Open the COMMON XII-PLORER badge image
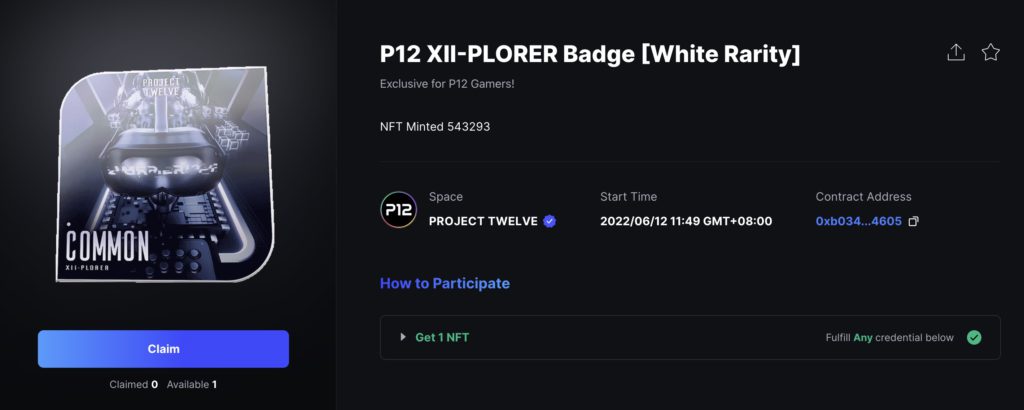This screenshot has height=410, width=1024. tap(165, 174)
